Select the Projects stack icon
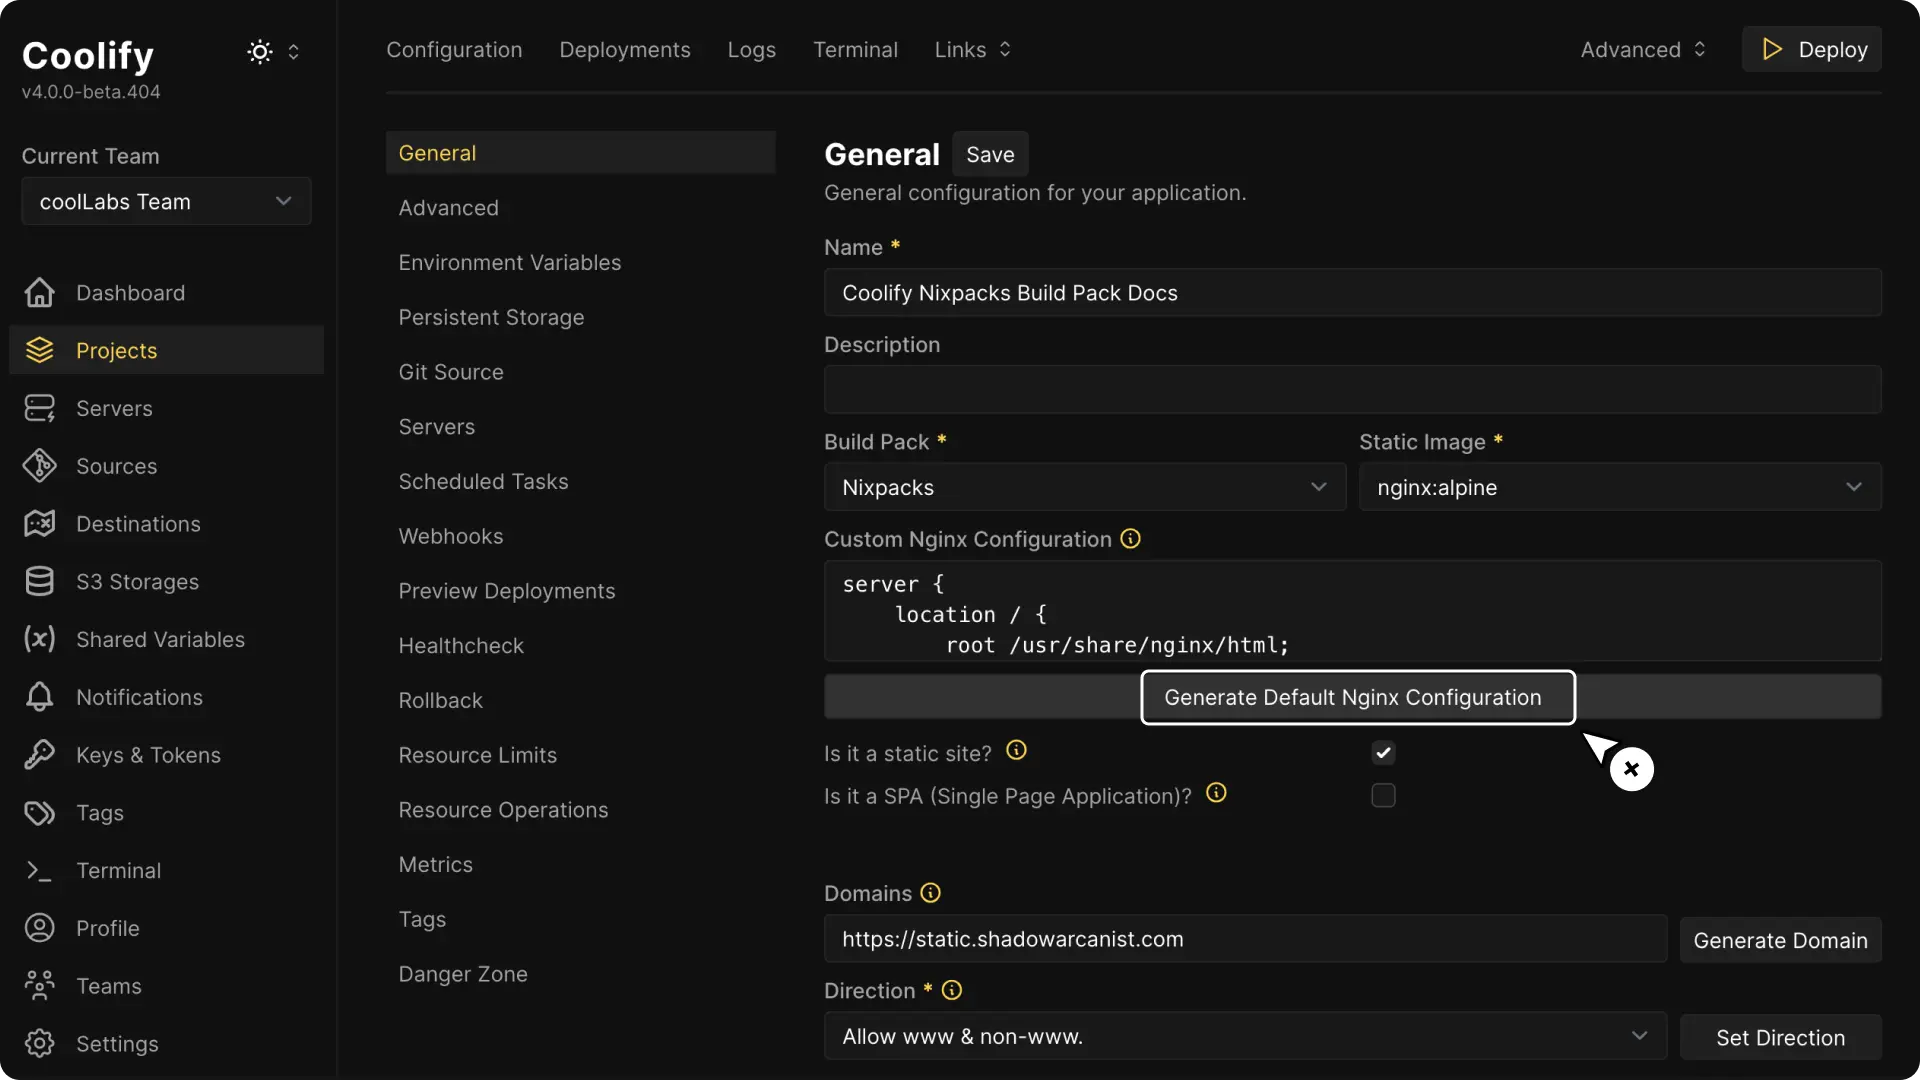 39,350
